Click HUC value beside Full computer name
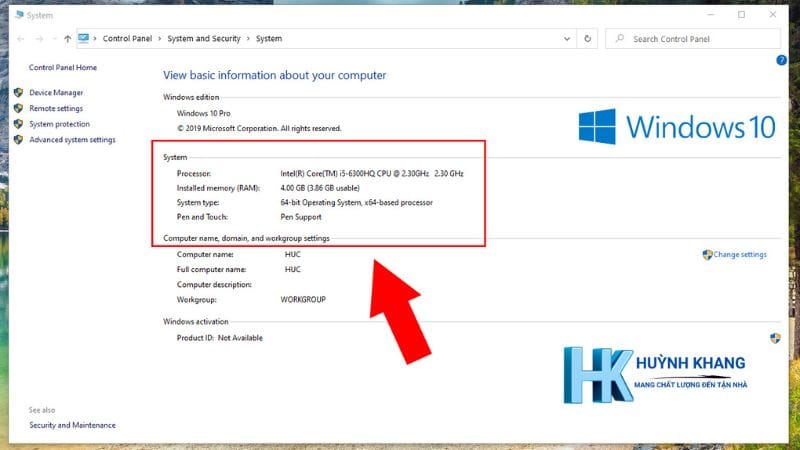The width and height of the screenshot is (800, 450). click(x=293, y=269)
